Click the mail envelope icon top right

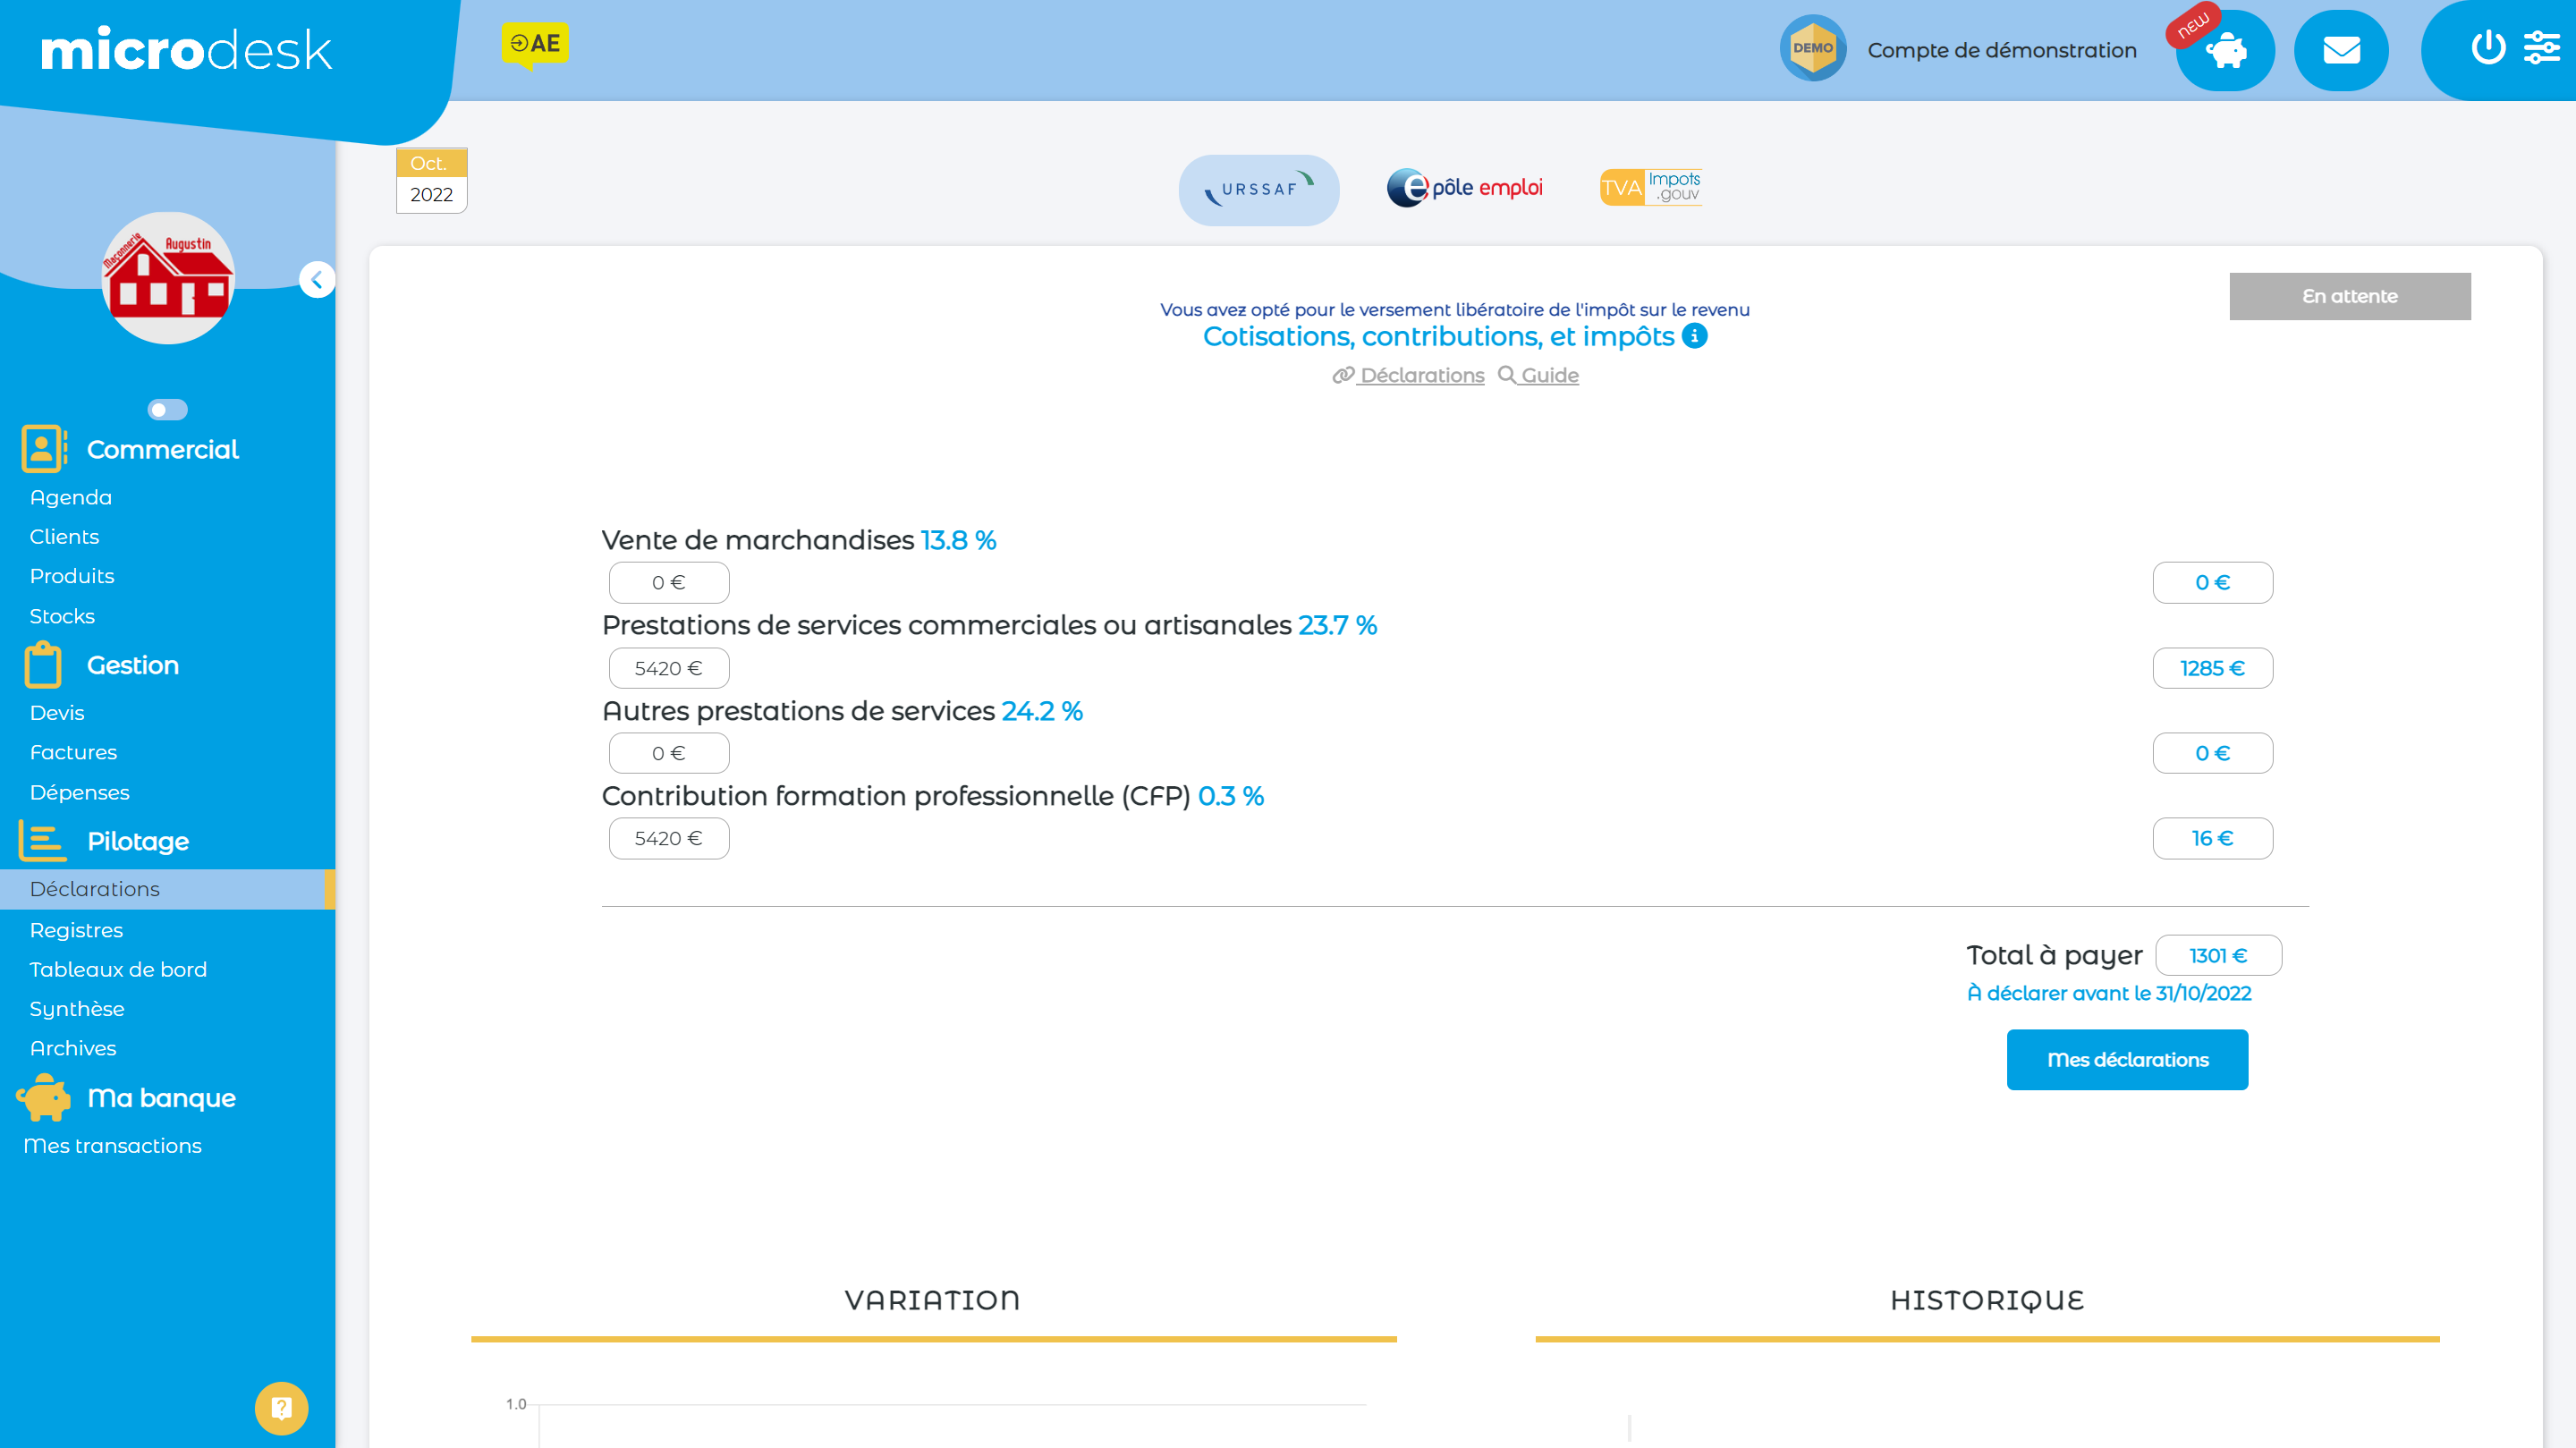pos(2341,49)
